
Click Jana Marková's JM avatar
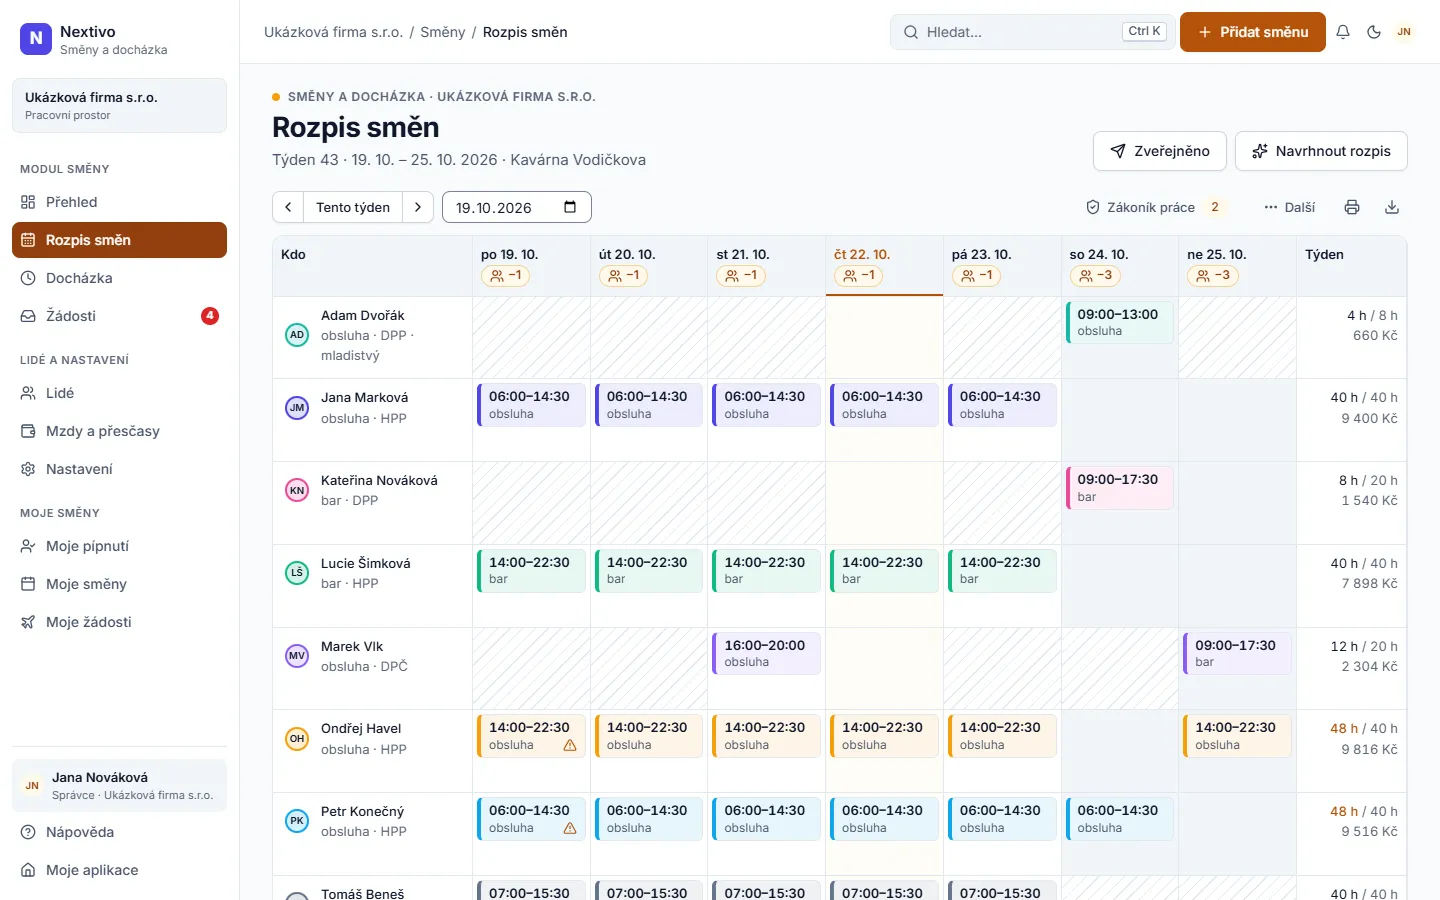point(297,408)
